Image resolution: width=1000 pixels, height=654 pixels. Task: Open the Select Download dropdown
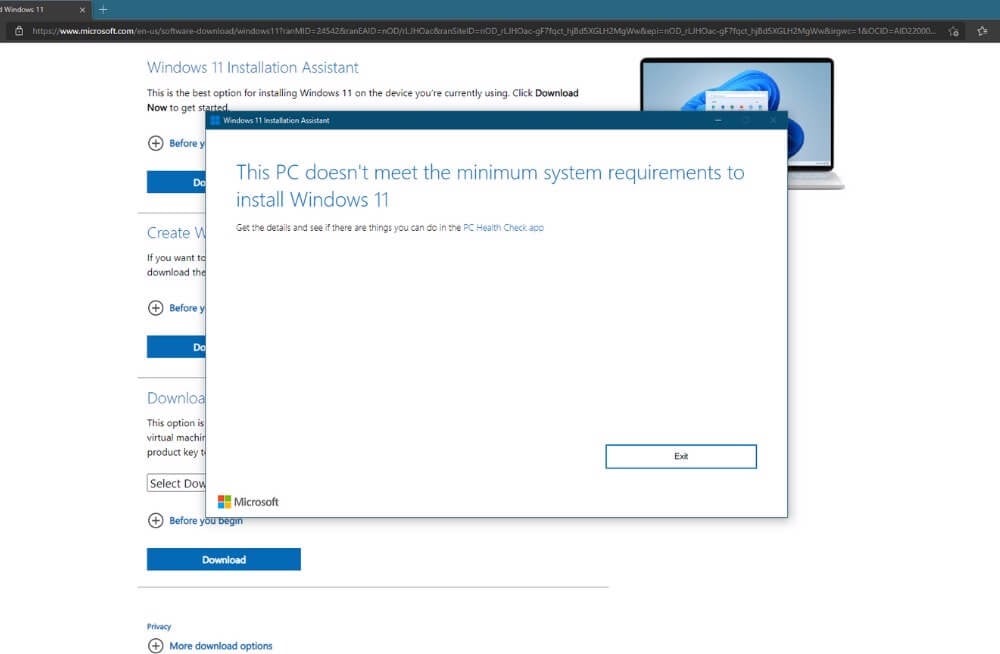(177, 483)
